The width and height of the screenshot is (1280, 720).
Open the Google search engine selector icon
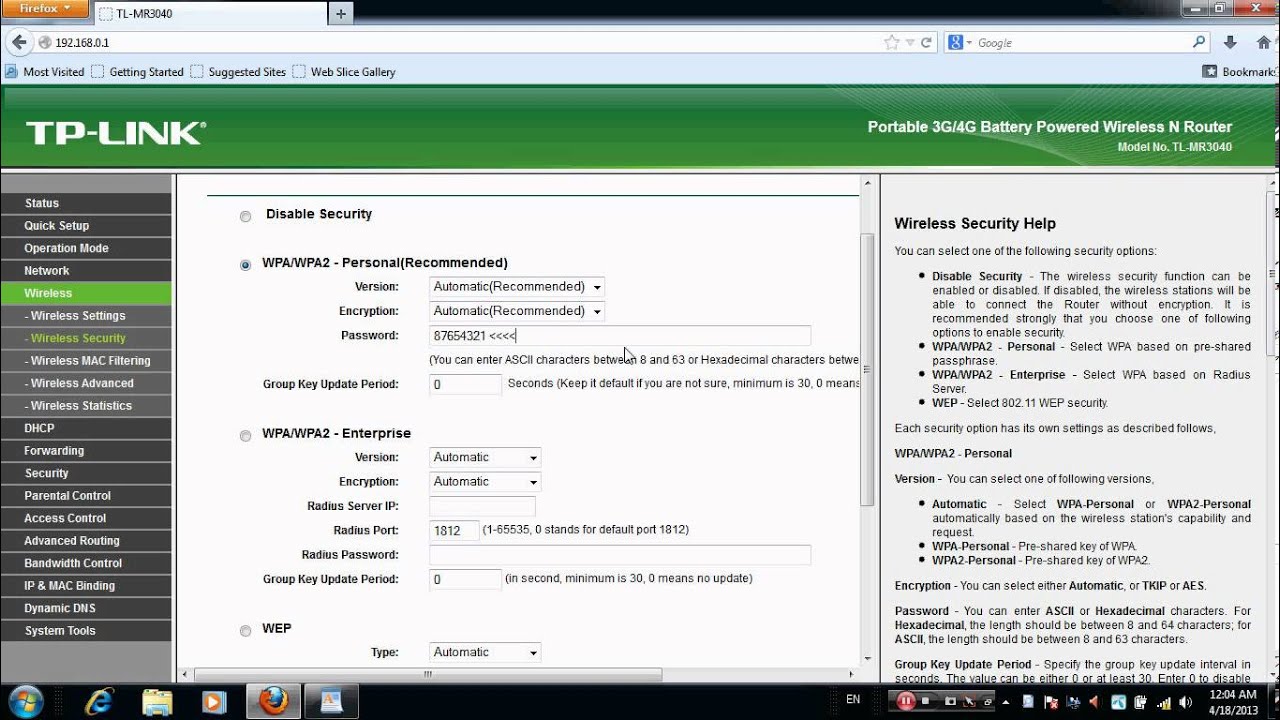[958, 42]
